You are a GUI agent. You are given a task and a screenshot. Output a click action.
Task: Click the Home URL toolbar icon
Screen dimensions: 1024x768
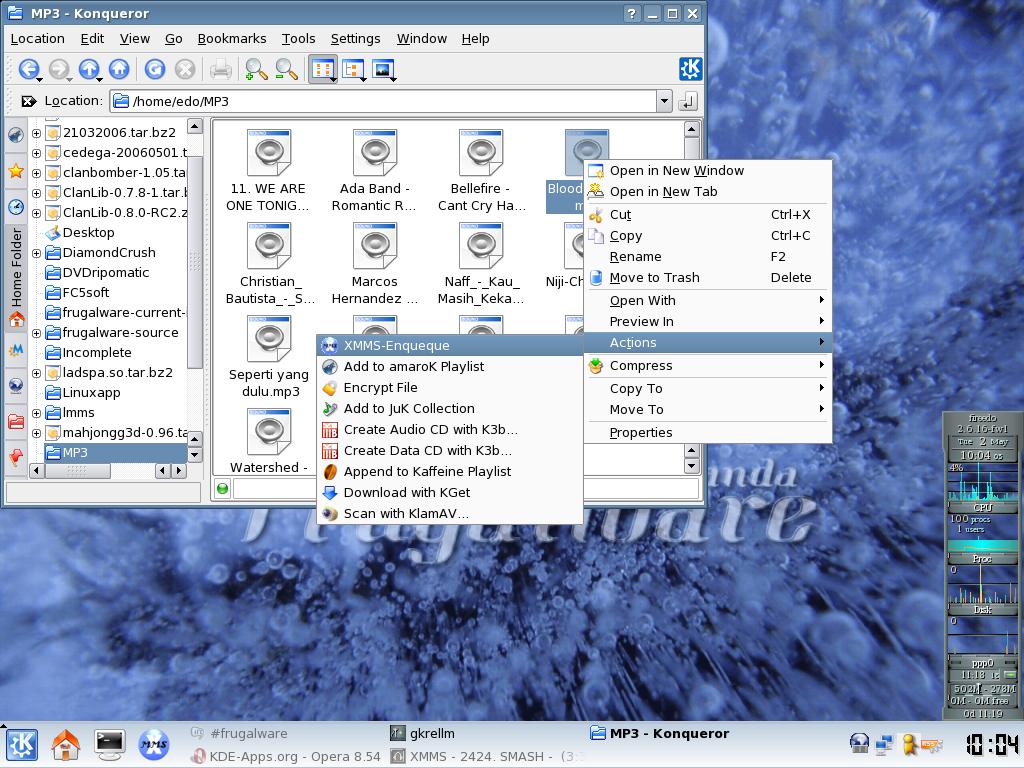click(x=119, y=69)
